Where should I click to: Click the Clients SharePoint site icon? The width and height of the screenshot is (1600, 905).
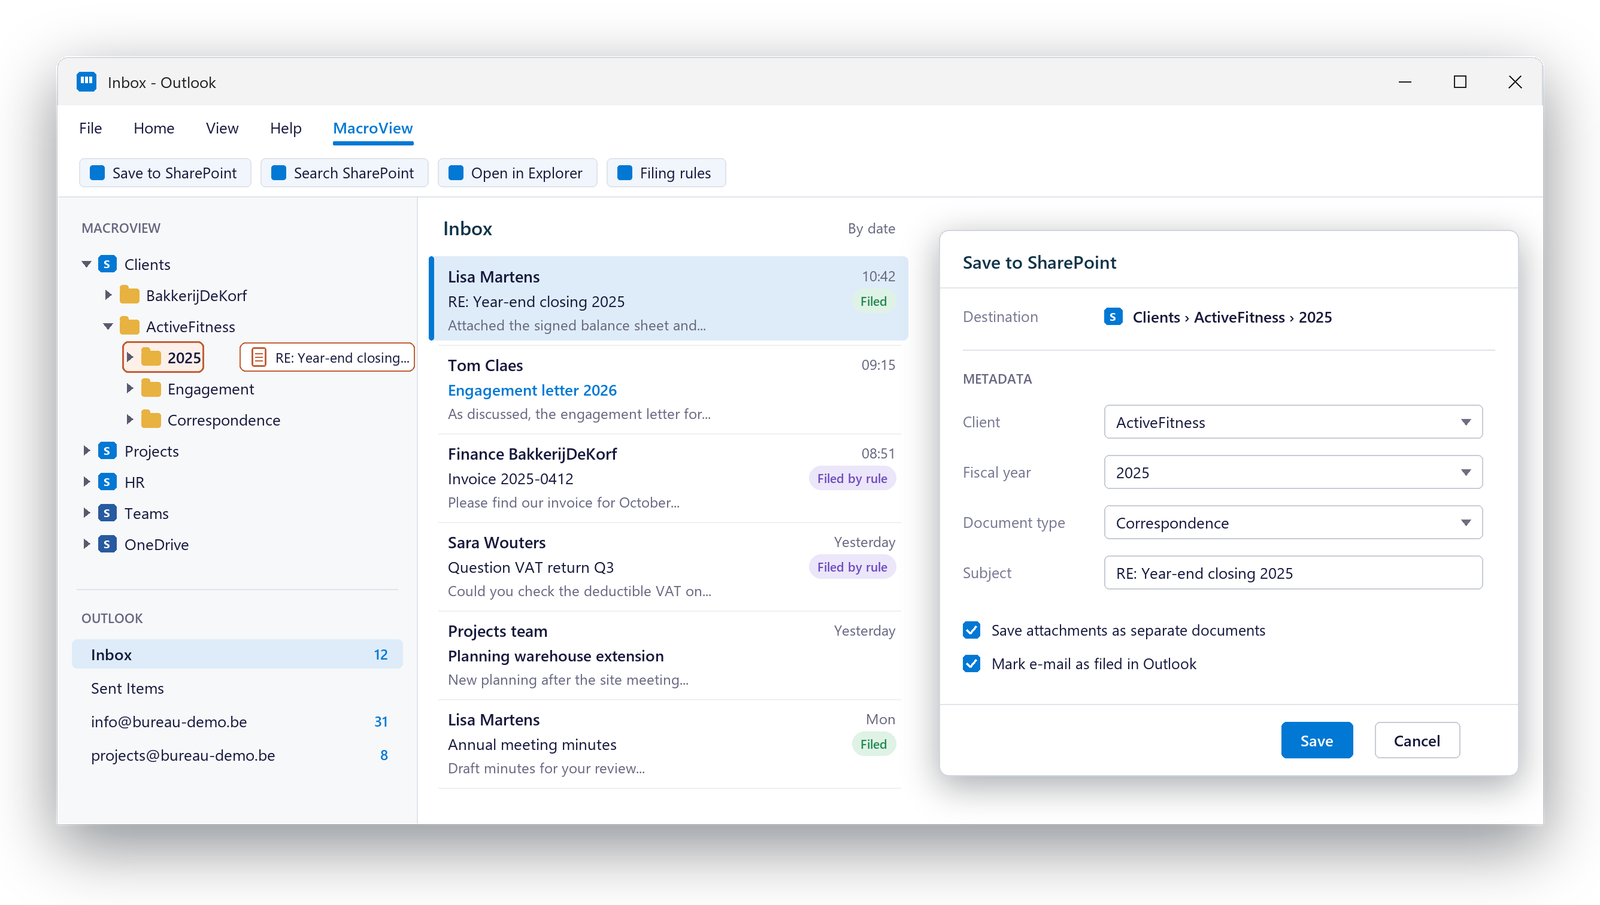108,264
